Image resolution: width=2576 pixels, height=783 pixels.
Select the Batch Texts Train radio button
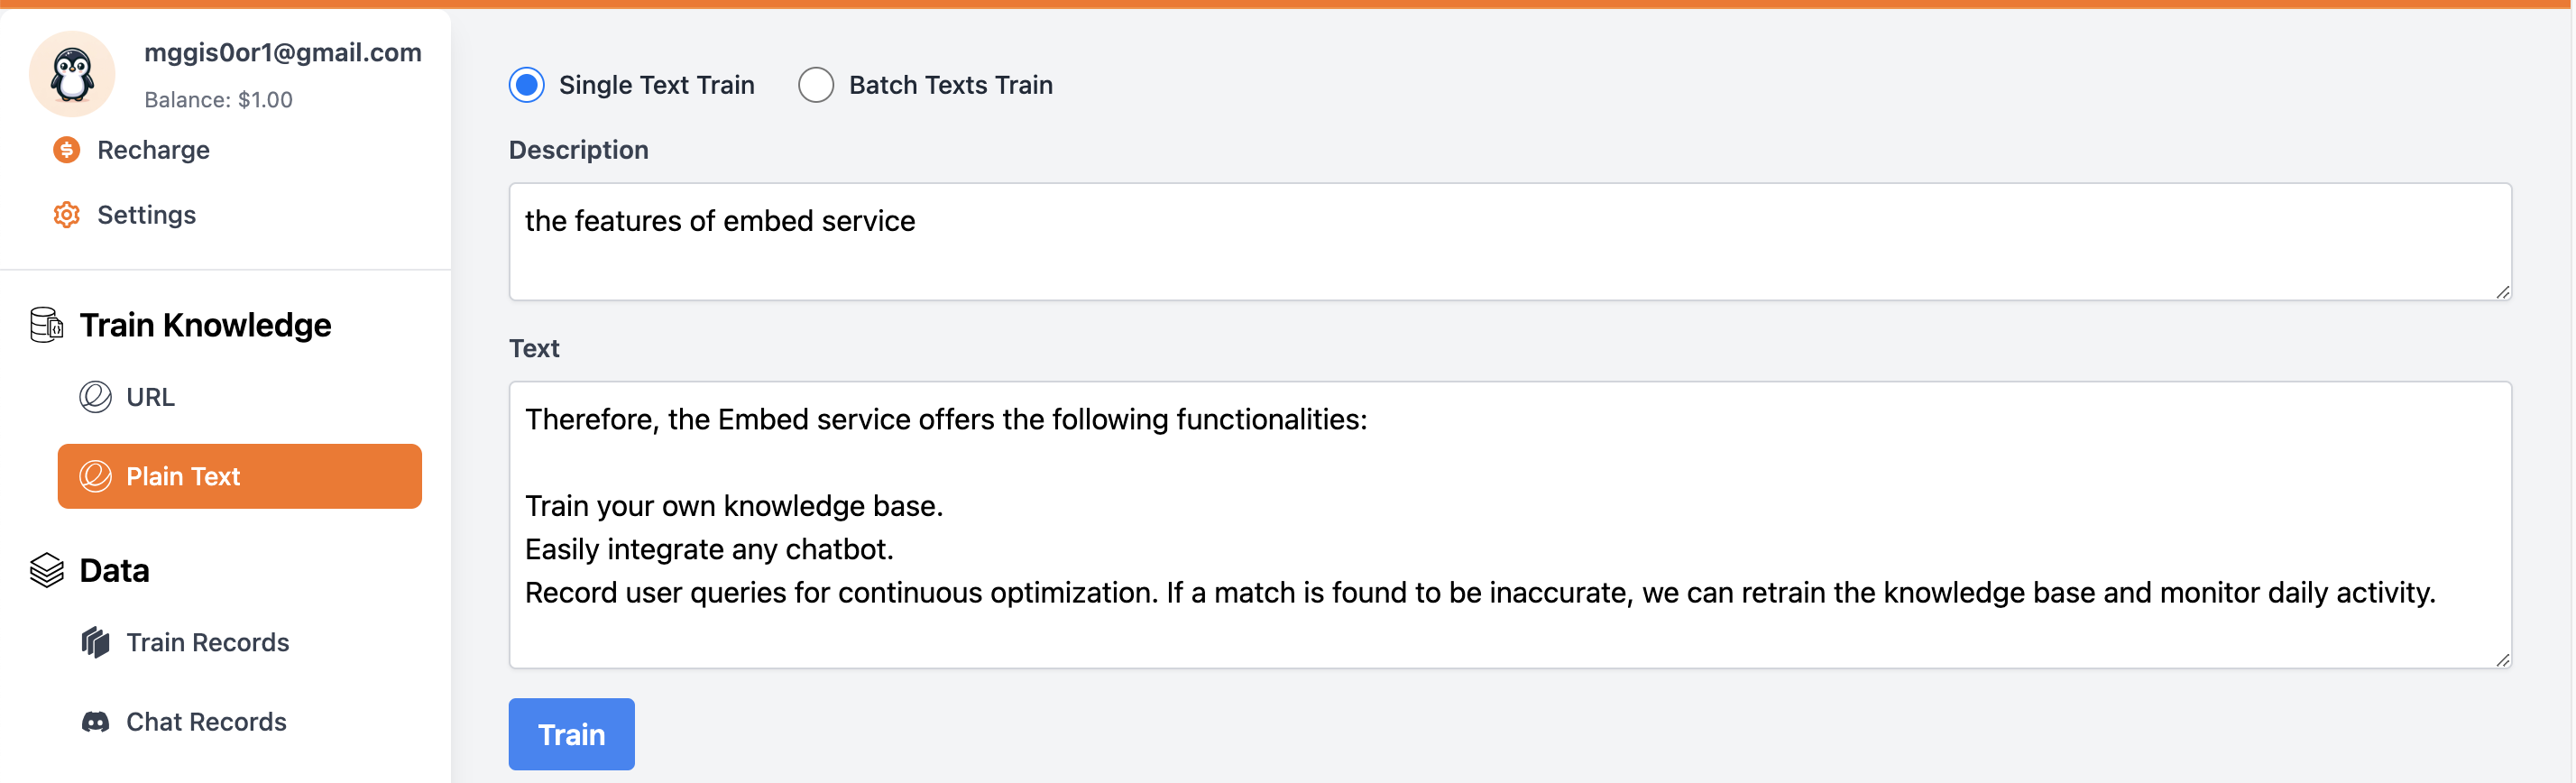tap(816, 85)
